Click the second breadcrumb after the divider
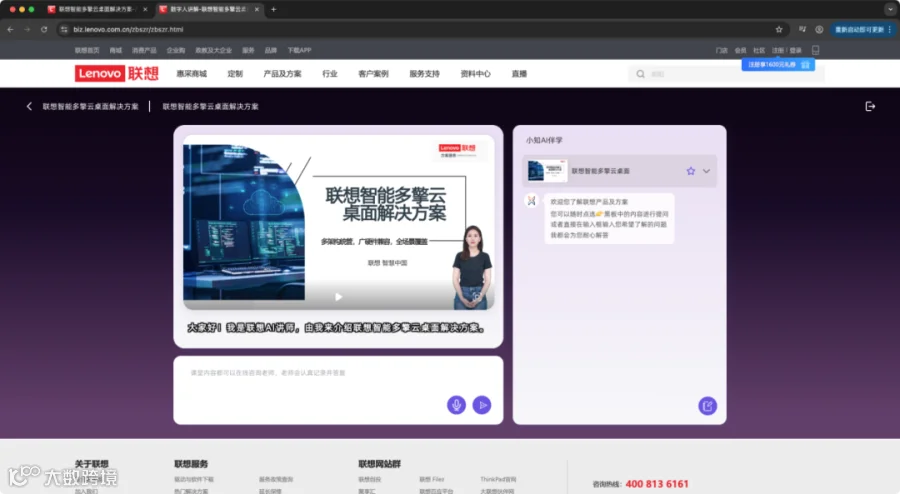 pos(210,106)
